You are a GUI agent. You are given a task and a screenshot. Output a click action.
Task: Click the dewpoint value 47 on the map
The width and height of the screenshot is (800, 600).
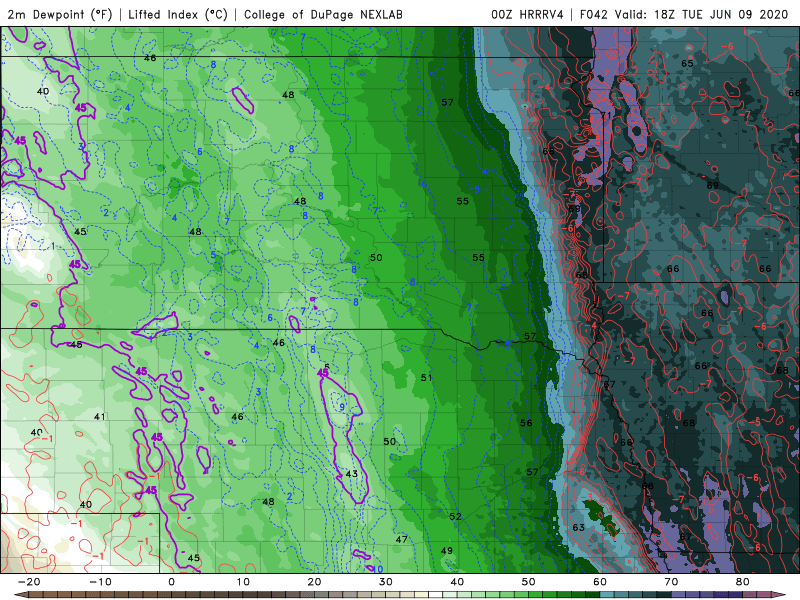click(402, 539)
